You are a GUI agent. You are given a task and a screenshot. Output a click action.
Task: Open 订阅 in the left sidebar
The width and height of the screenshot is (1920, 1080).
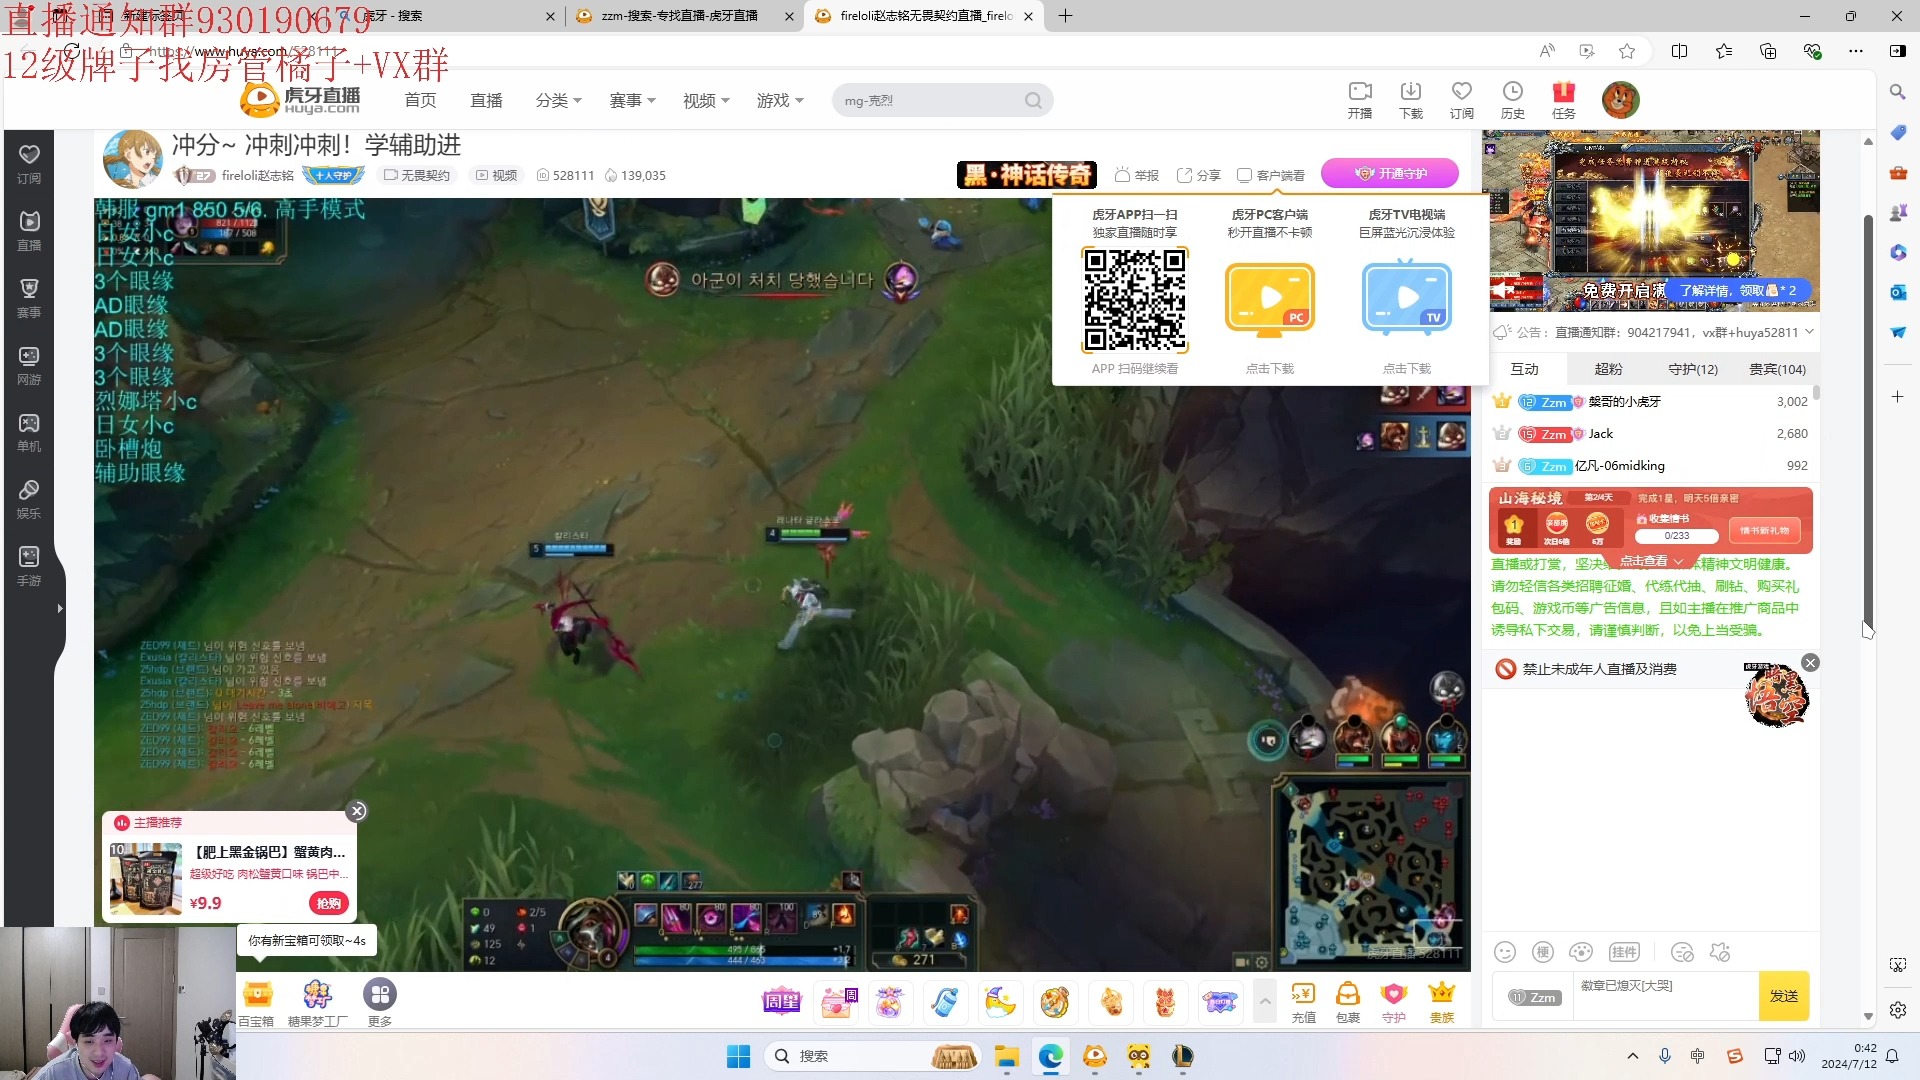coord(29,165)
